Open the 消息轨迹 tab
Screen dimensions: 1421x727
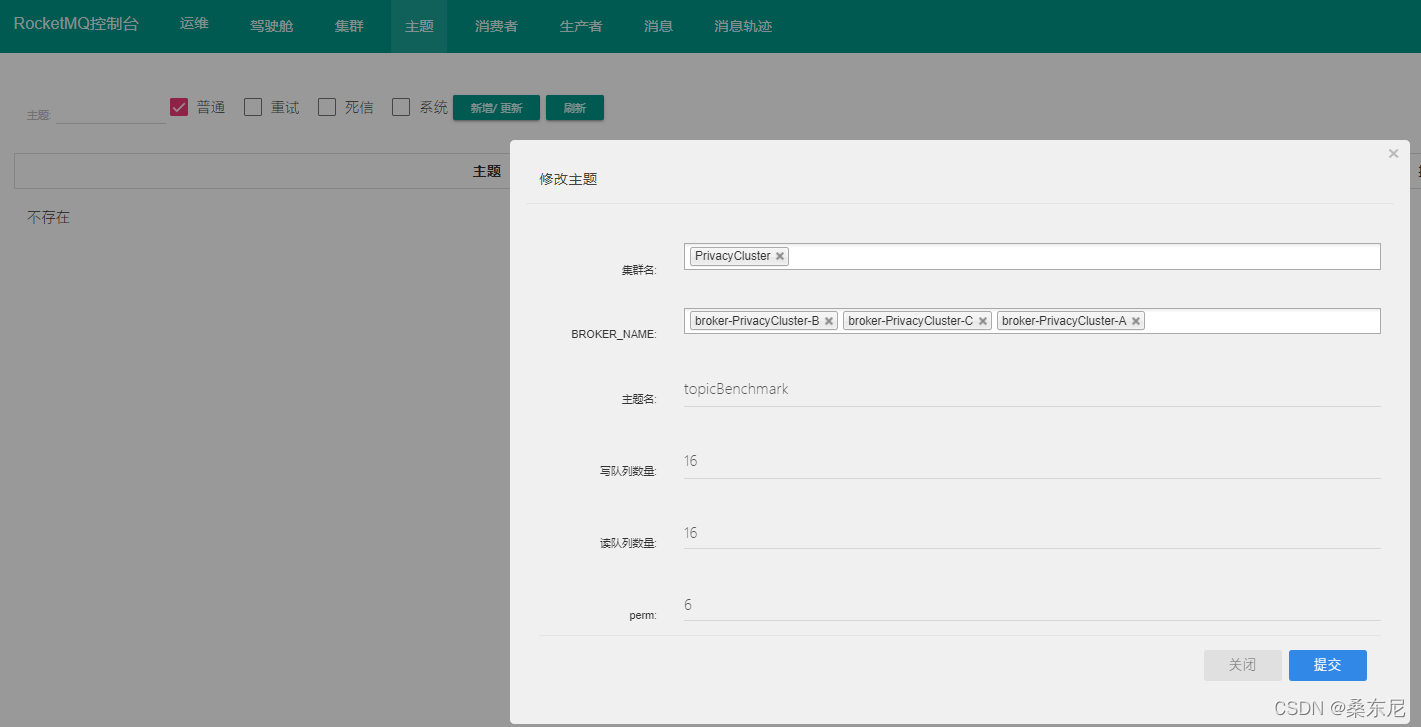click(743, 26)
